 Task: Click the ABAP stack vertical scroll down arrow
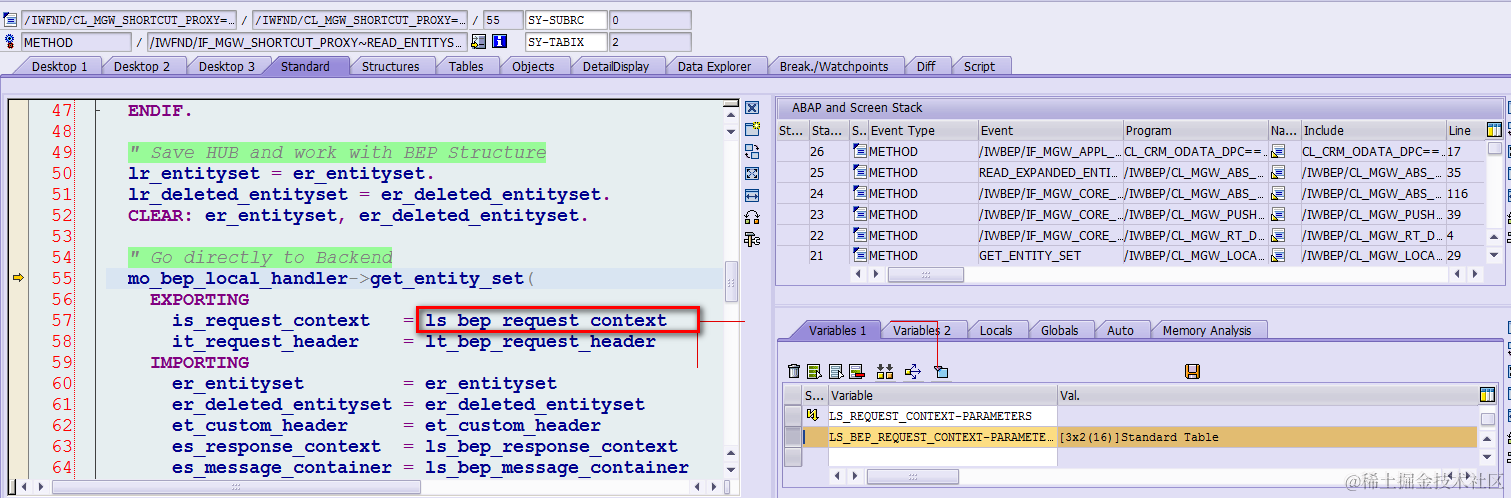(x=1494, y=256)
